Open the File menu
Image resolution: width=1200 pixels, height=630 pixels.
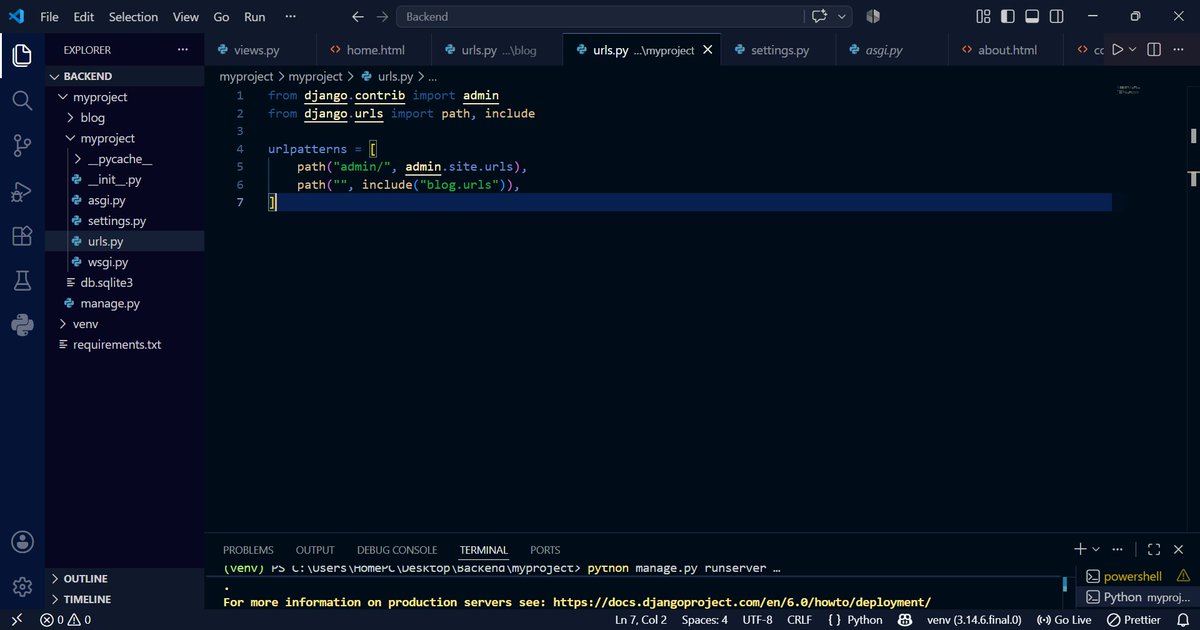(49, 17)
